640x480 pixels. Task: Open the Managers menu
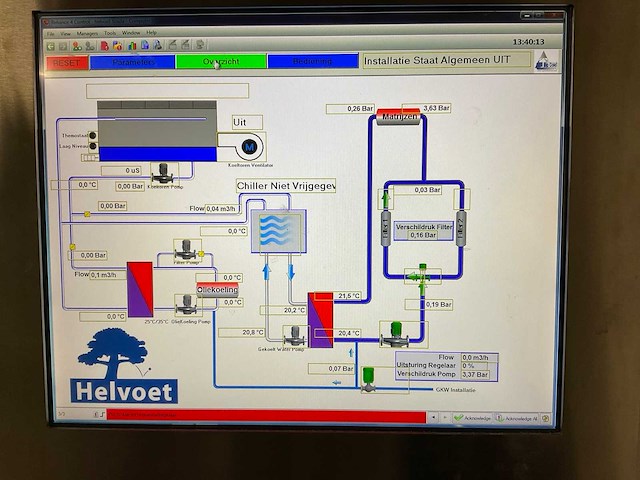[88, 33]
